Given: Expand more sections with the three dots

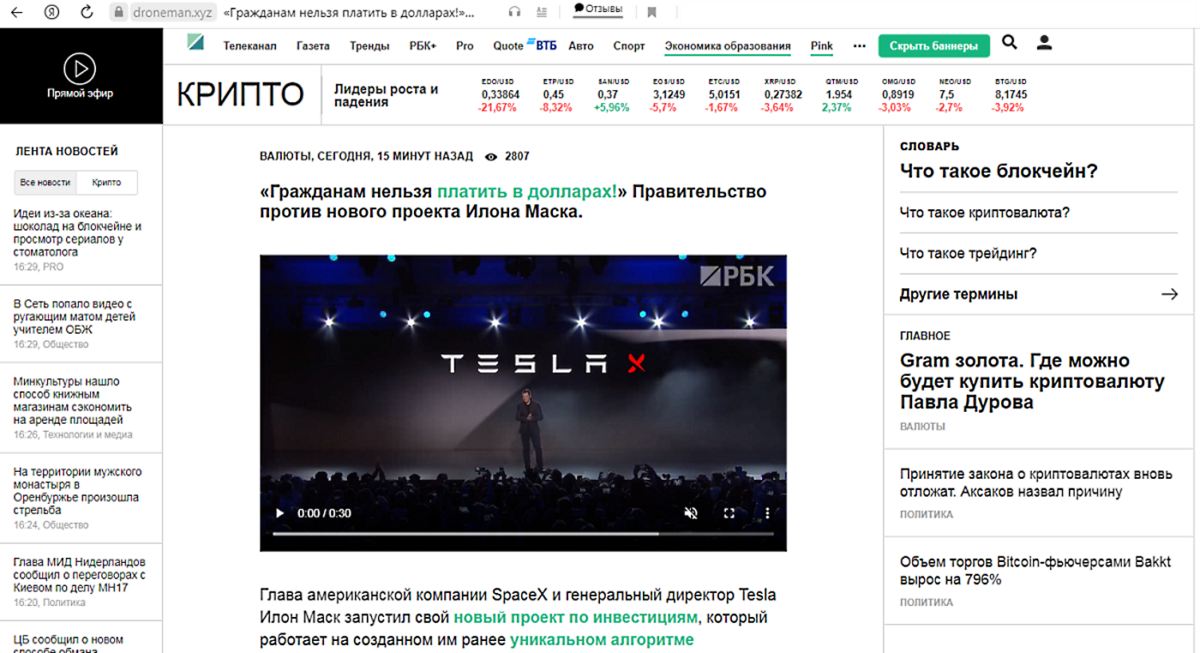Looking at the screenshot, I should [x=859, y=46].
